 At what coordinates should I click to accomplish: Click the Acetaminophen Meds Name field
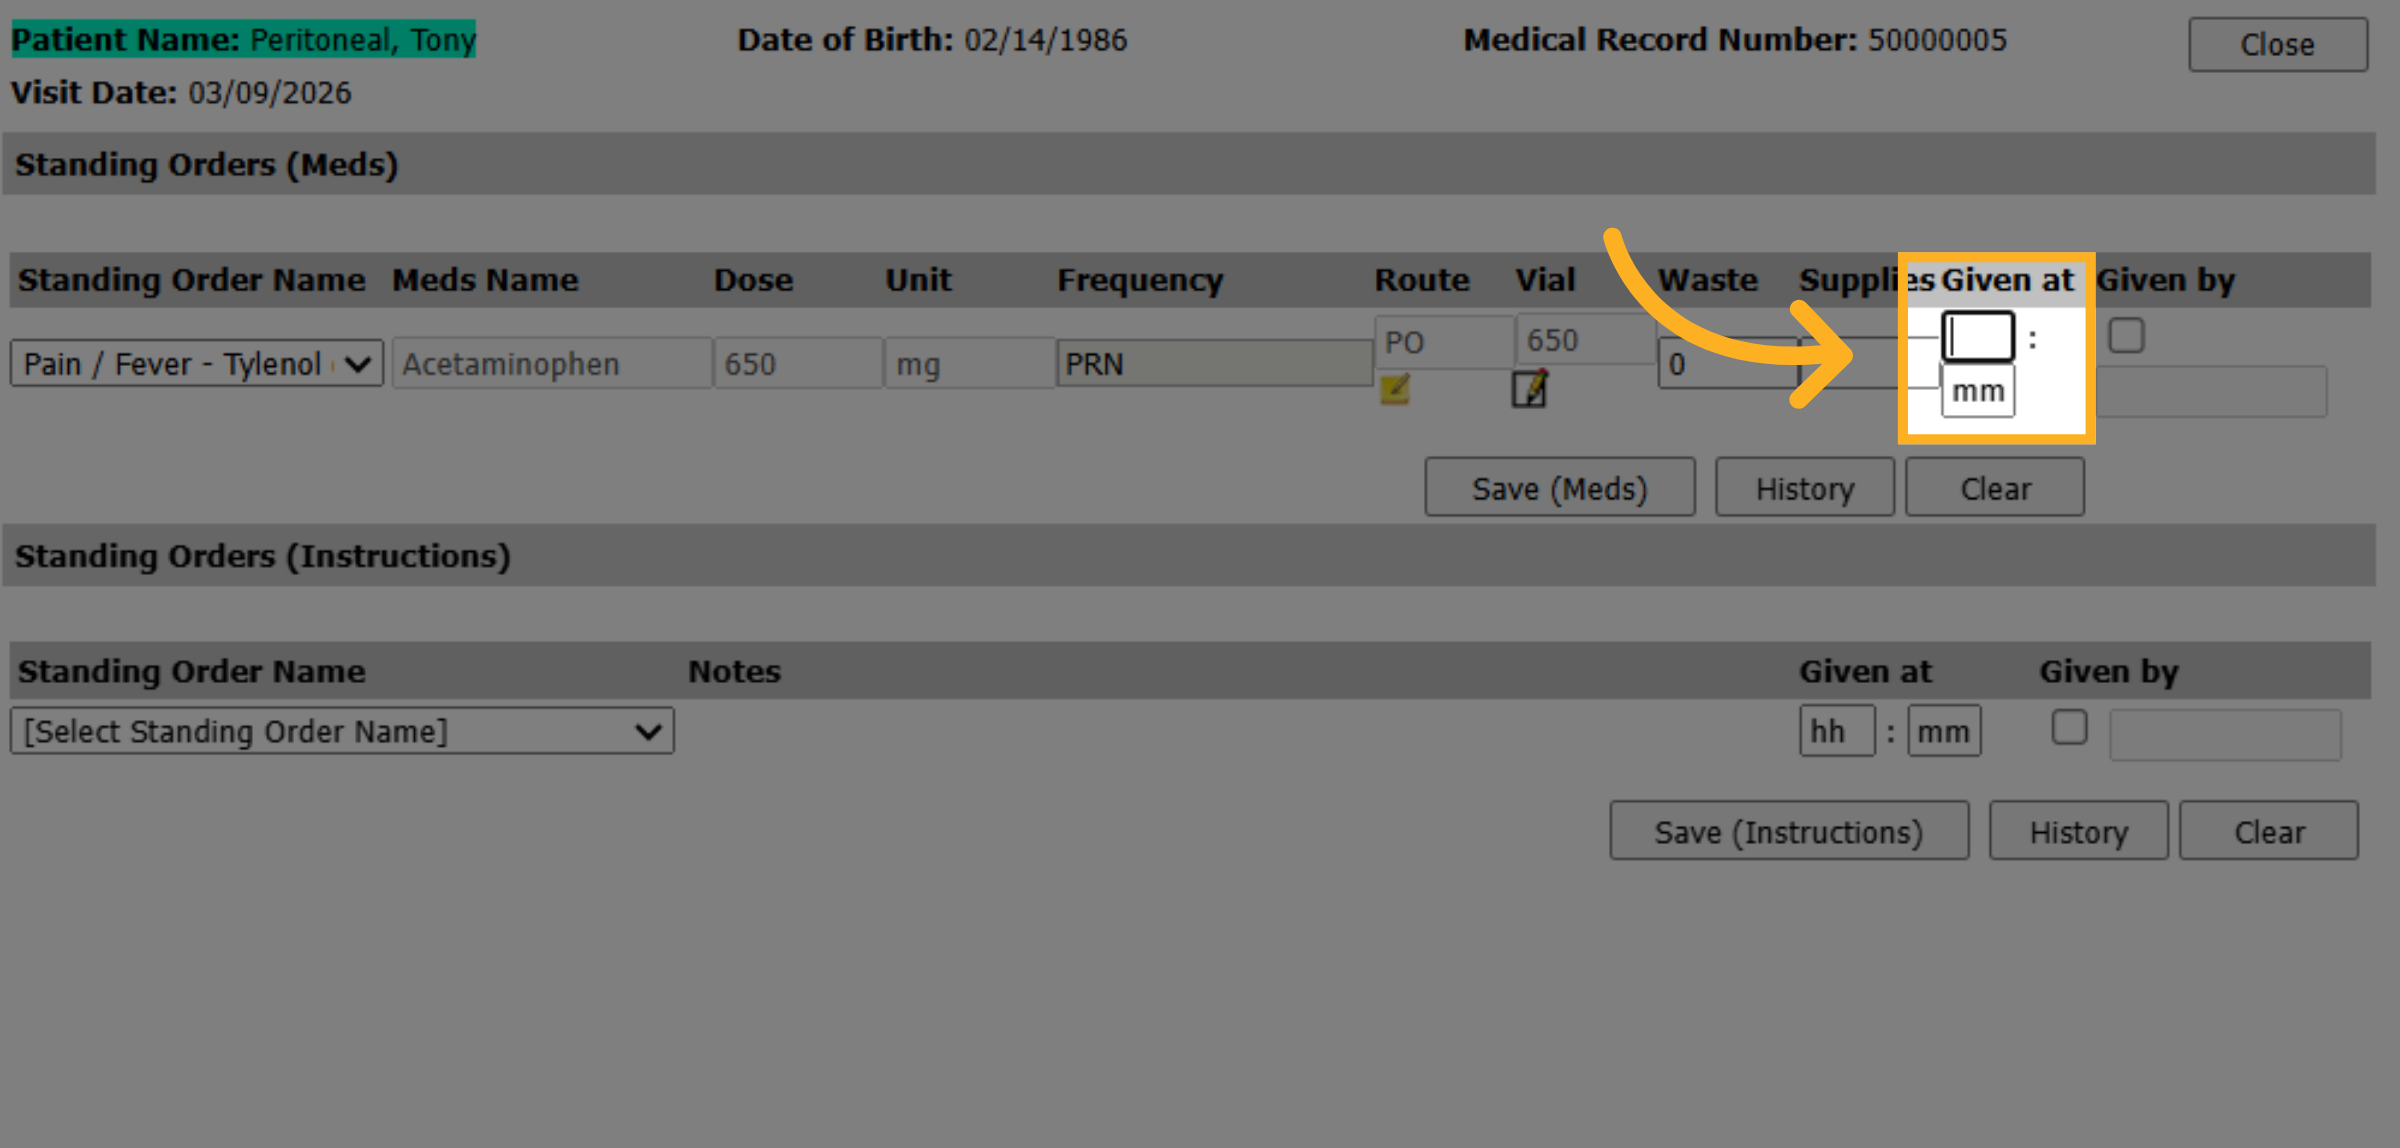point(552,363)
